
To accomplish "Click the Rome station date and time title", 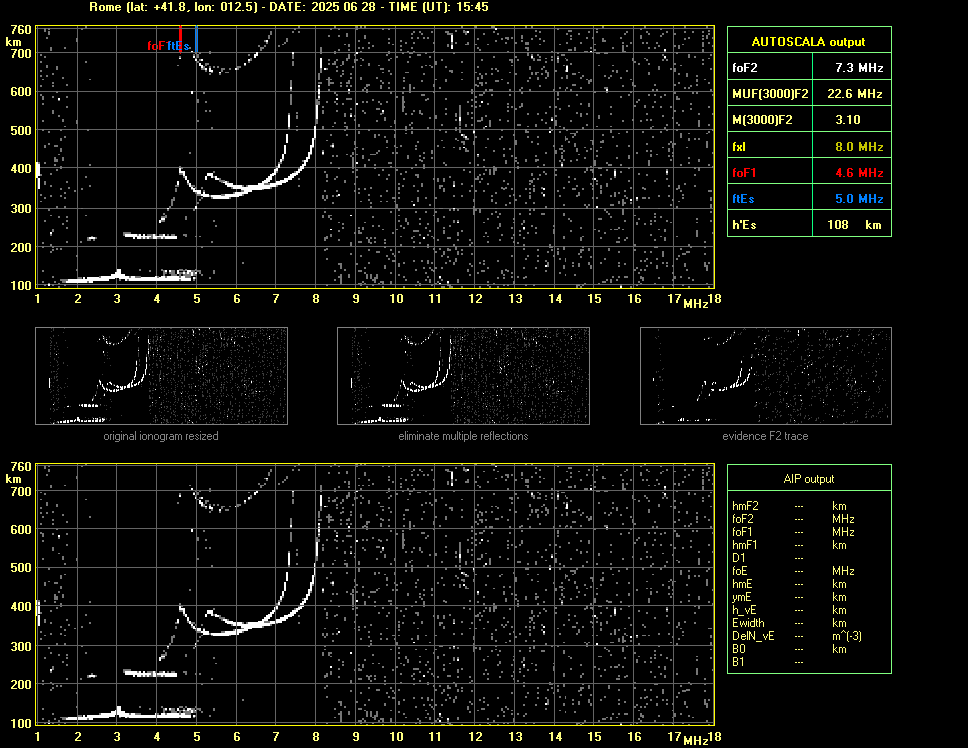I will (289, 7).
